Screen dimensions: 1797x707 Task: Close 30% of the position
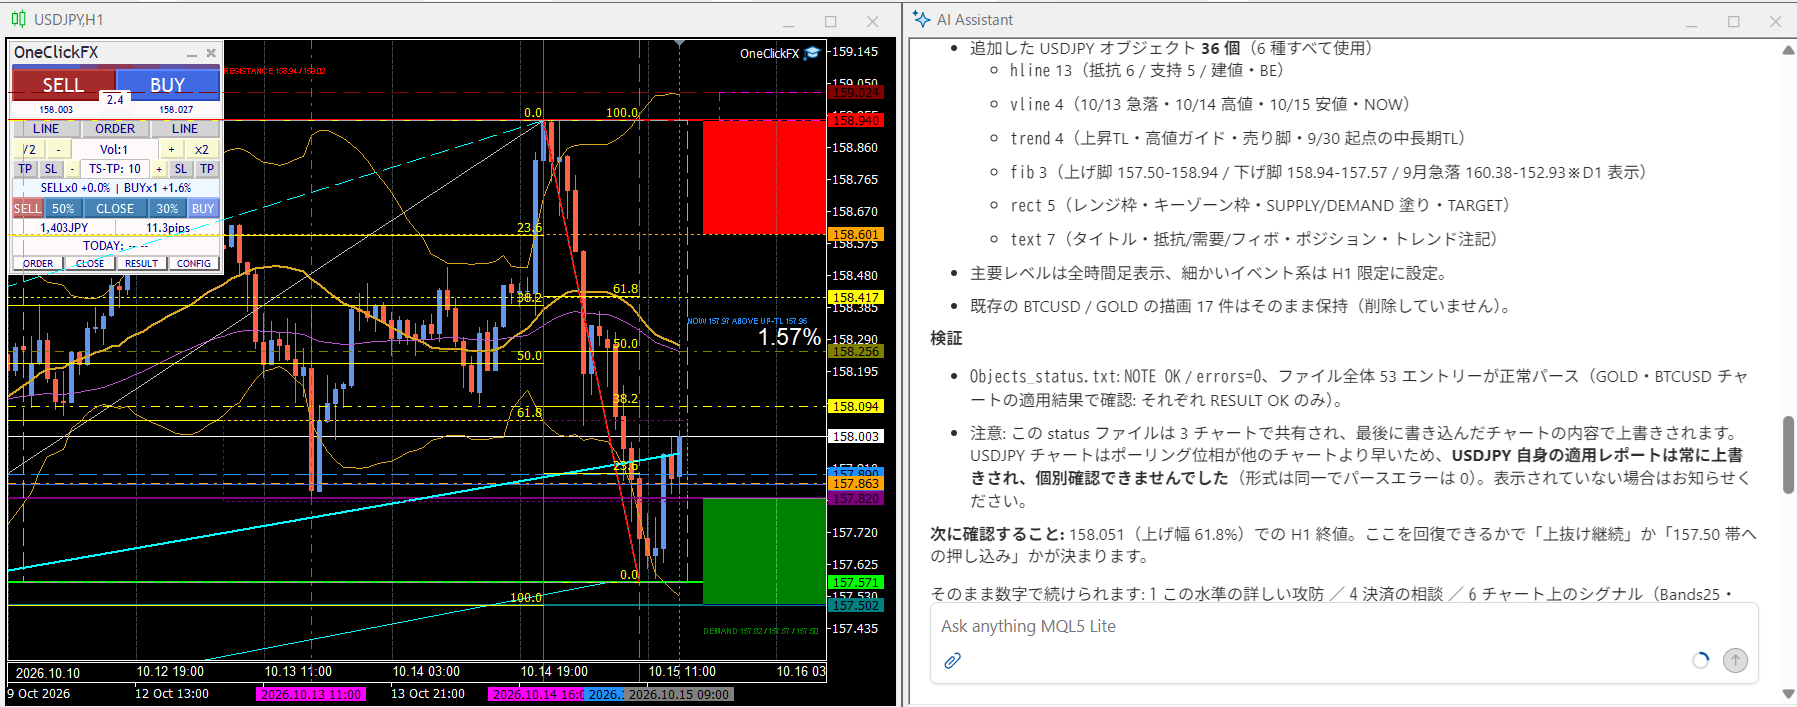click(167, 209)
